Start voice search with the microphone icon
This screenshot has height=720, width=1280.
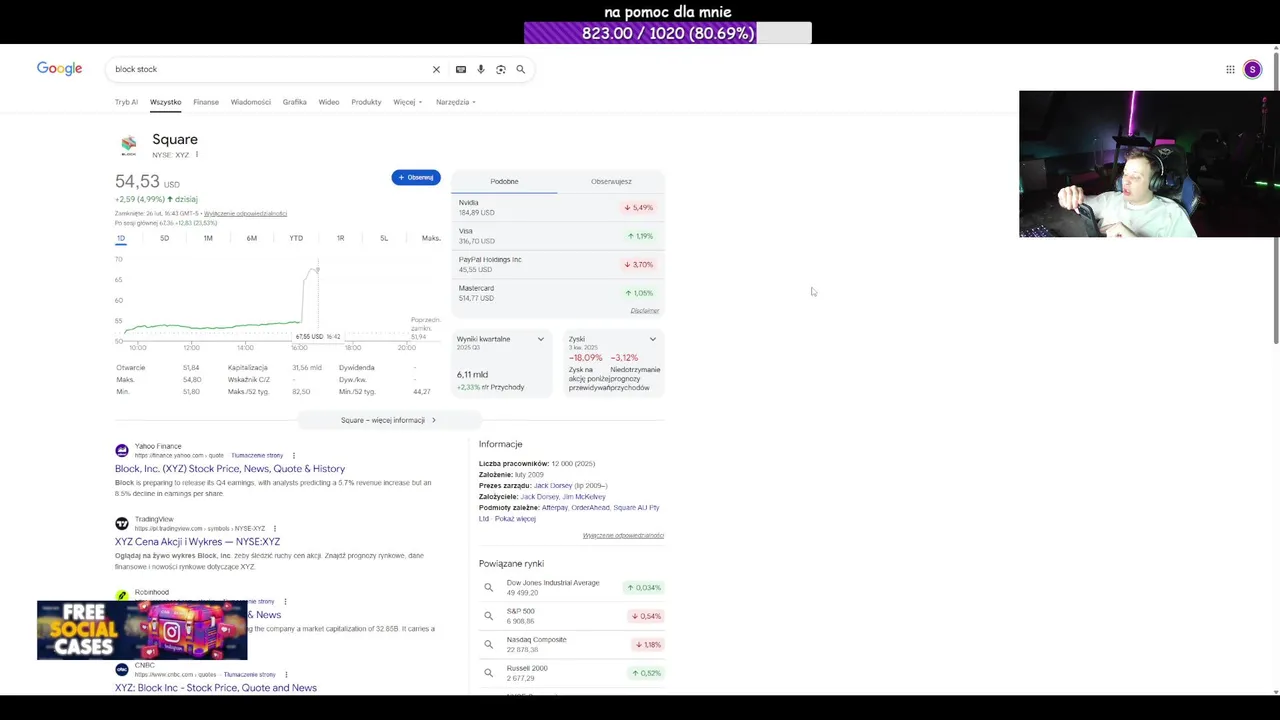pos(481,69)
